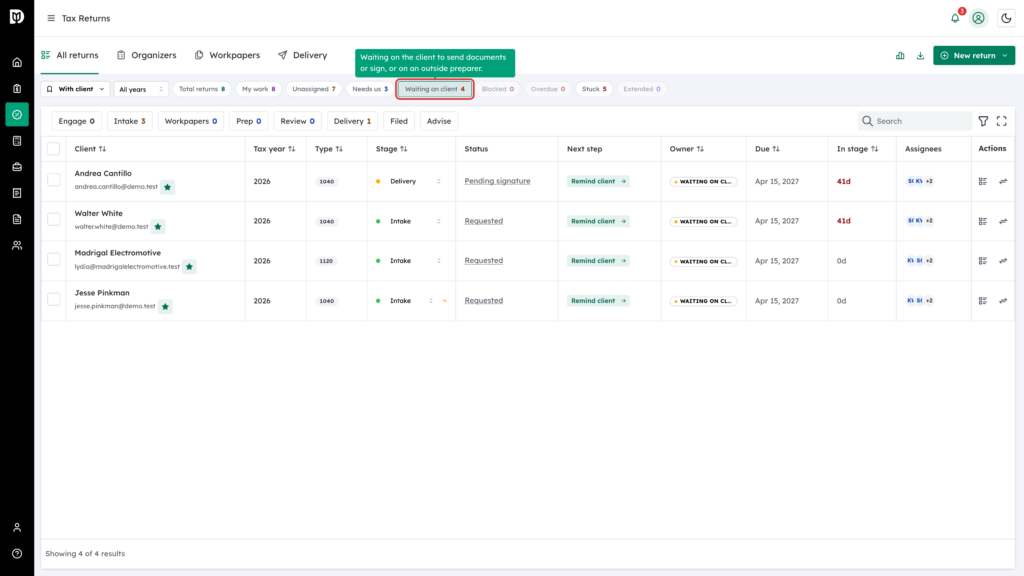
Task: Open the people icon in the sidebar
Action: (x=17, y=246)
